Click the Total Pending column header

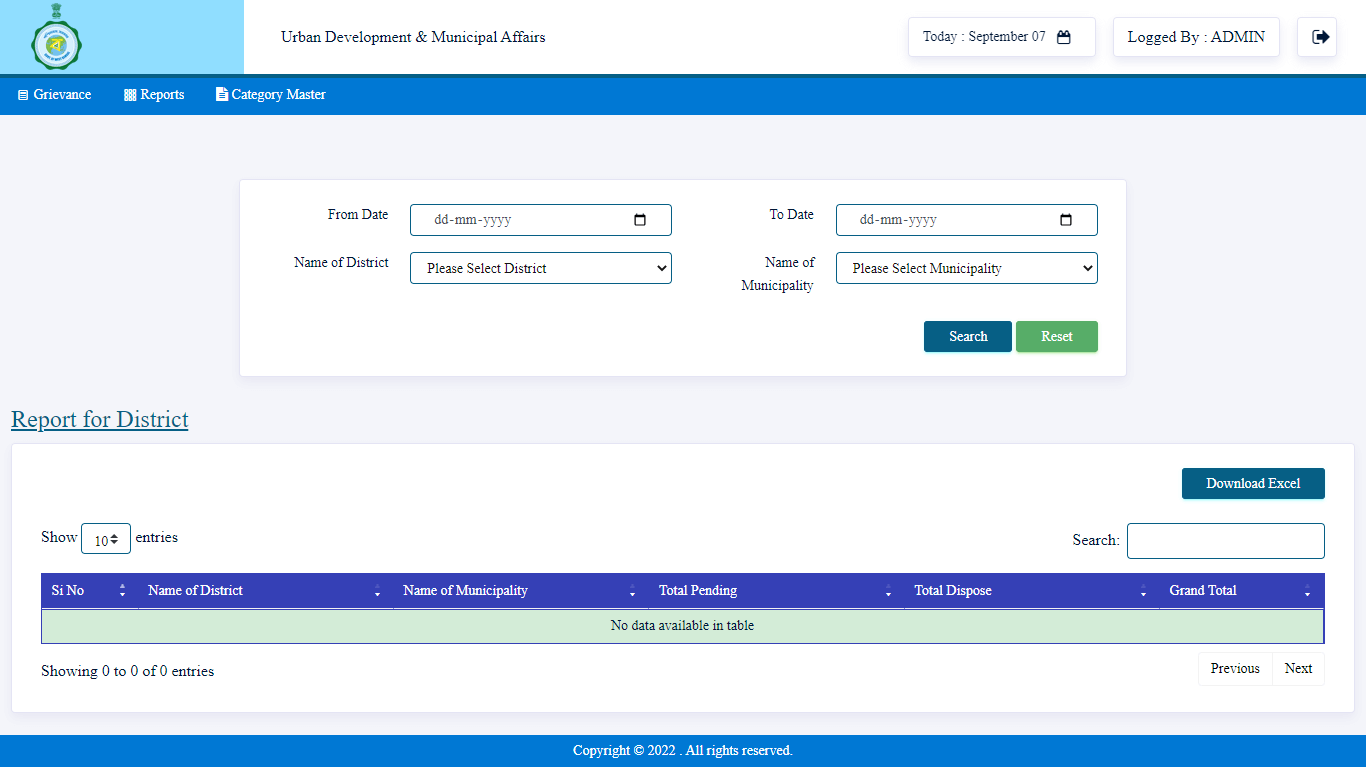(776, 591)
